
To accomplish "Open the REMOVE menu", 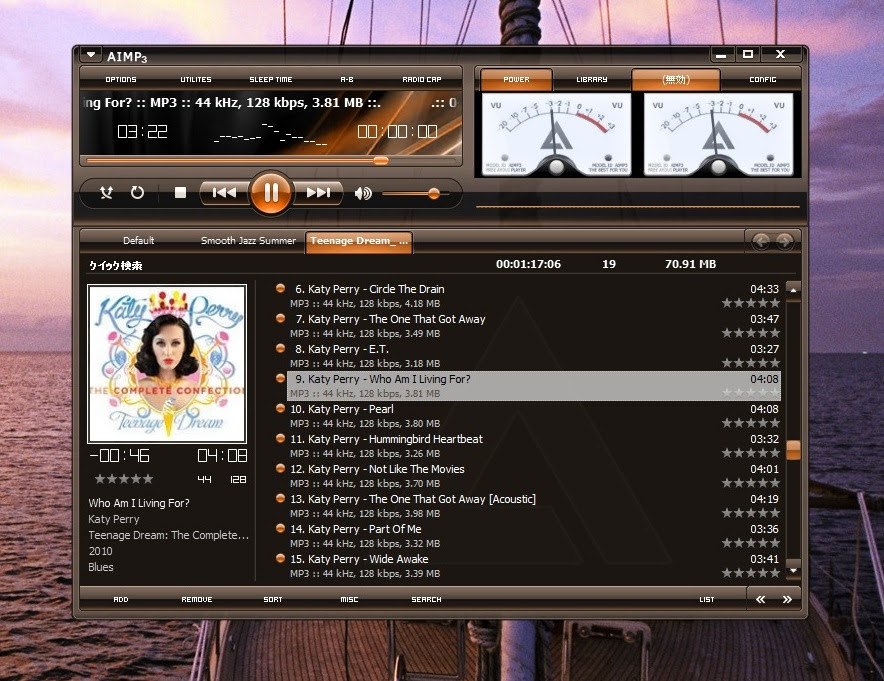I will (197, 599).
